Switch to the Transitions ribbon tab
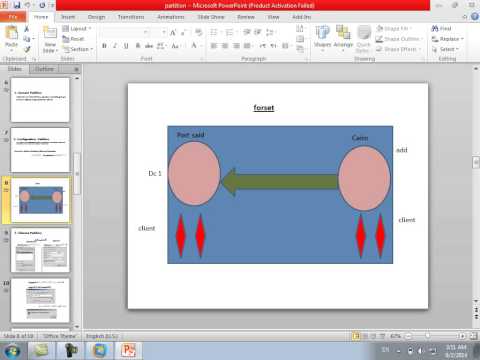 [131, 17]
